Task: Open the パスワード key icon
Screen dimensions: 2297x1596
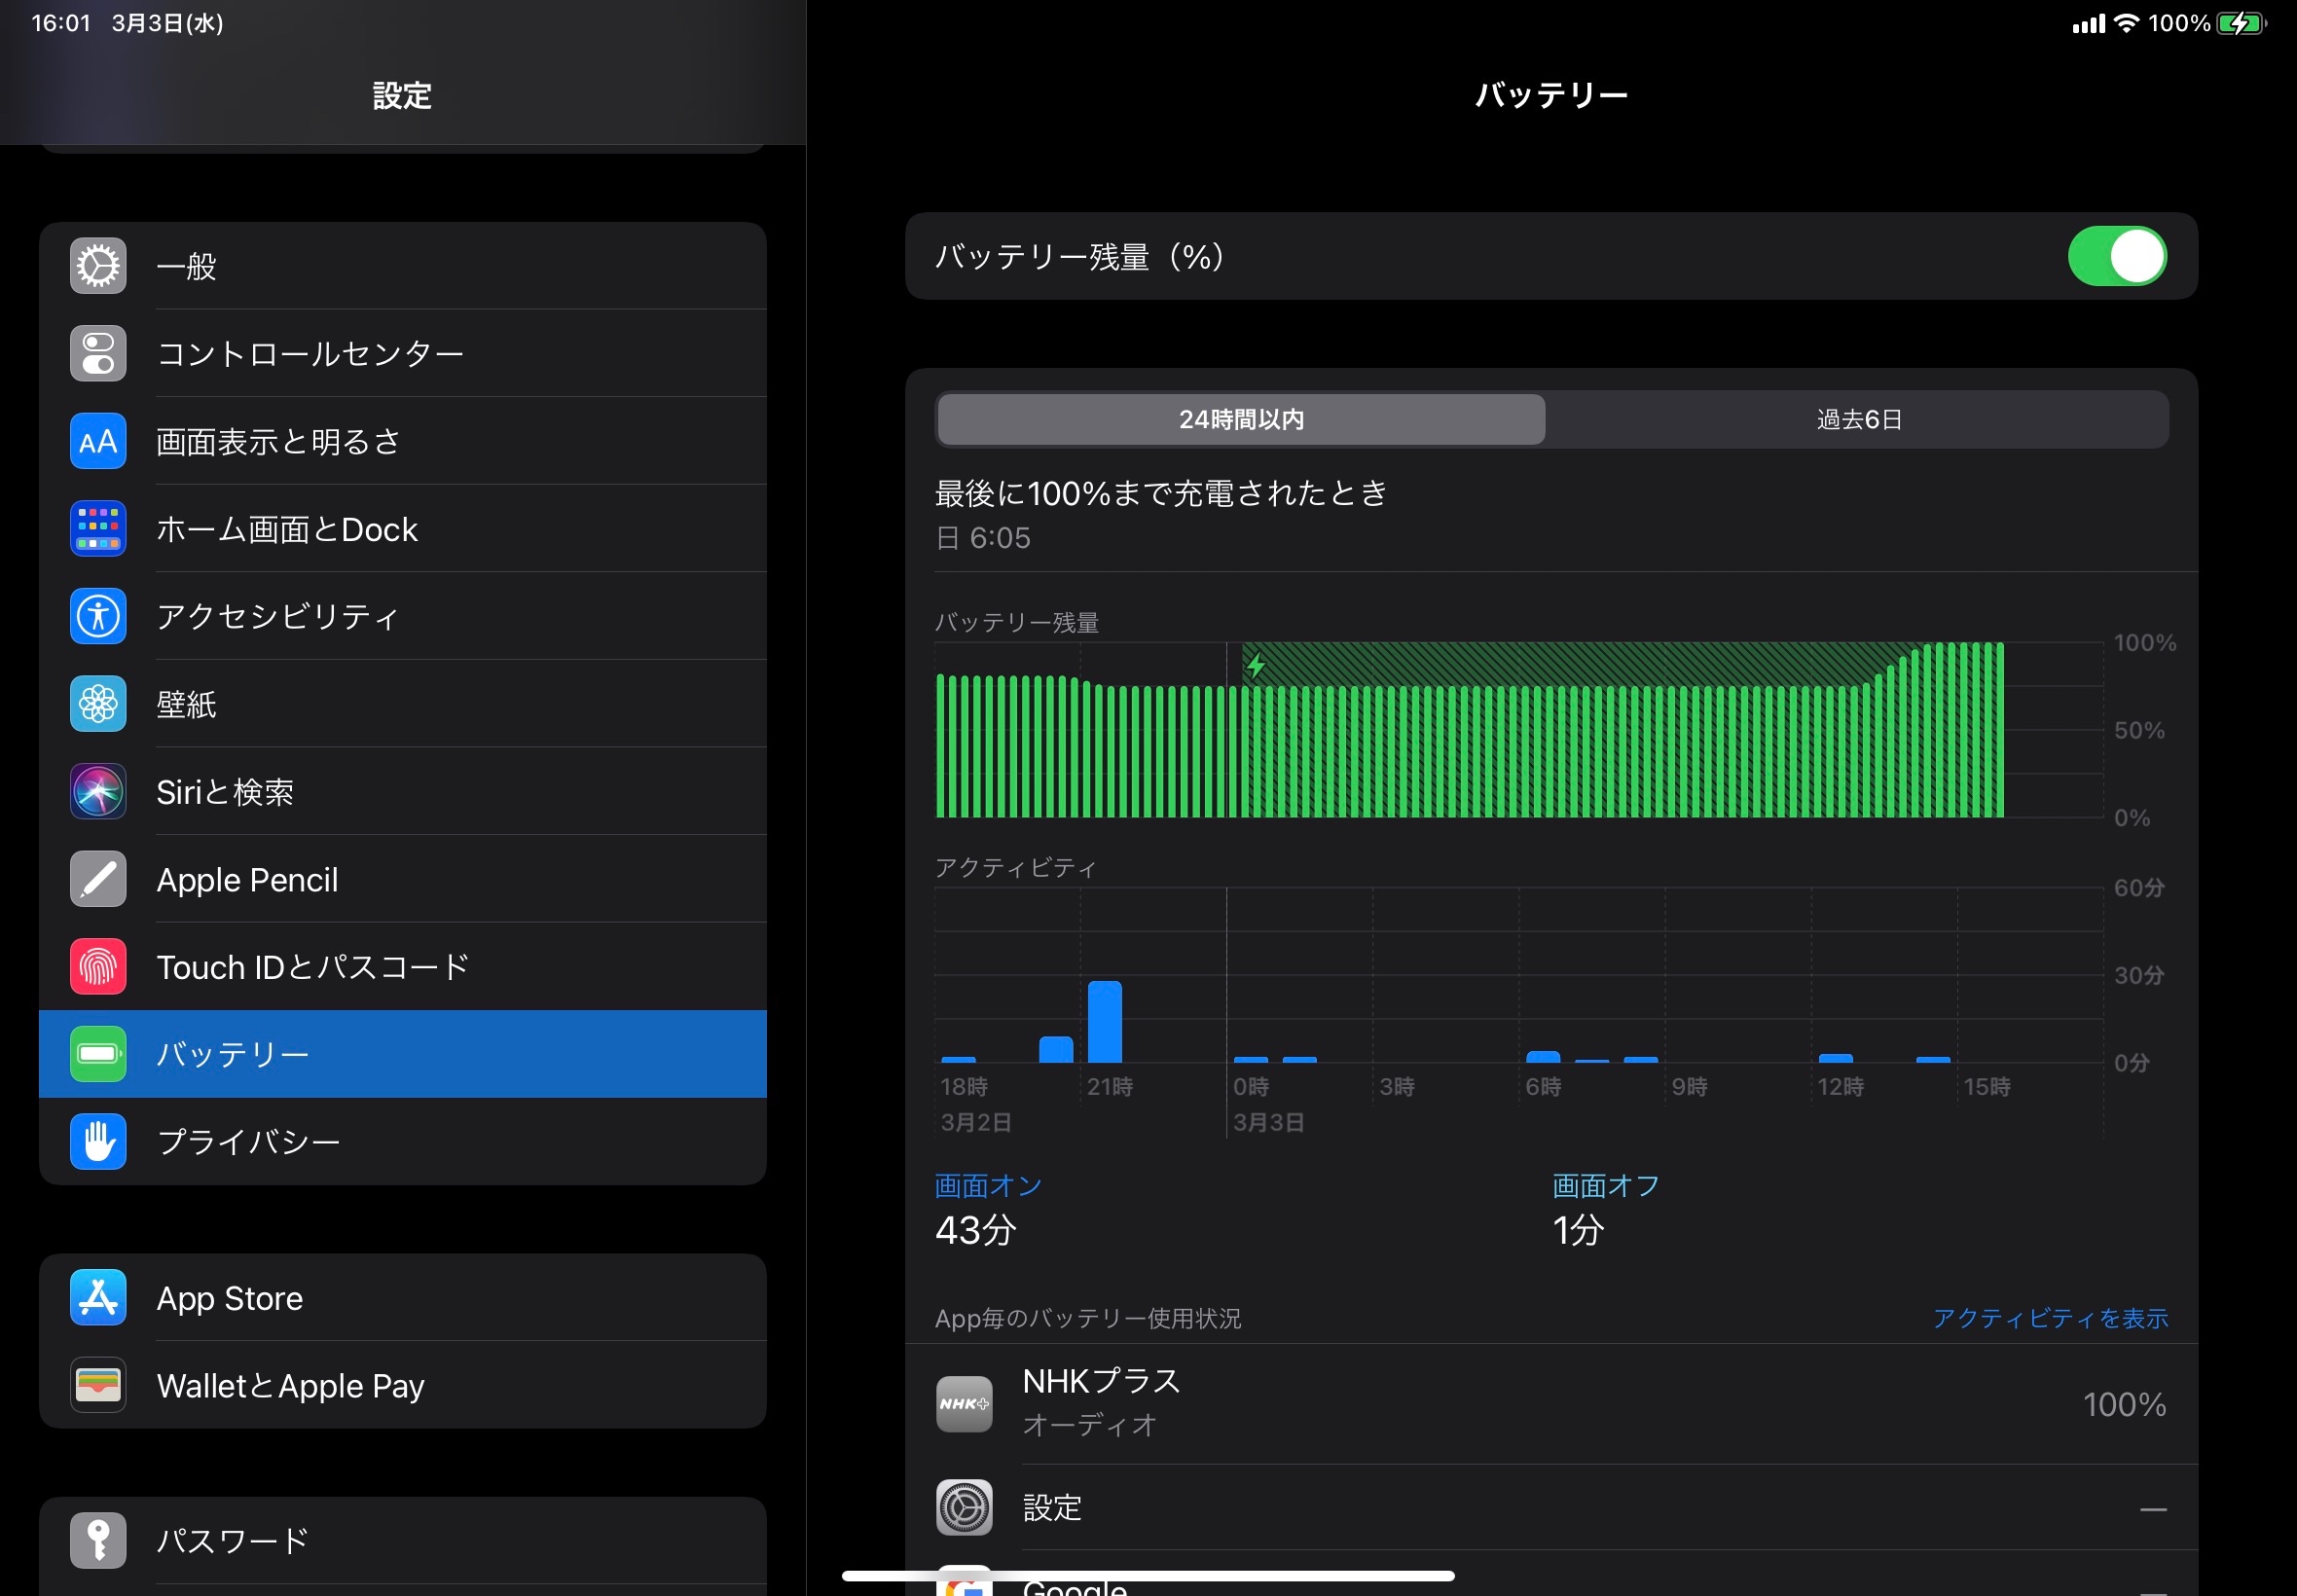Action: (x=98, y=1540)
